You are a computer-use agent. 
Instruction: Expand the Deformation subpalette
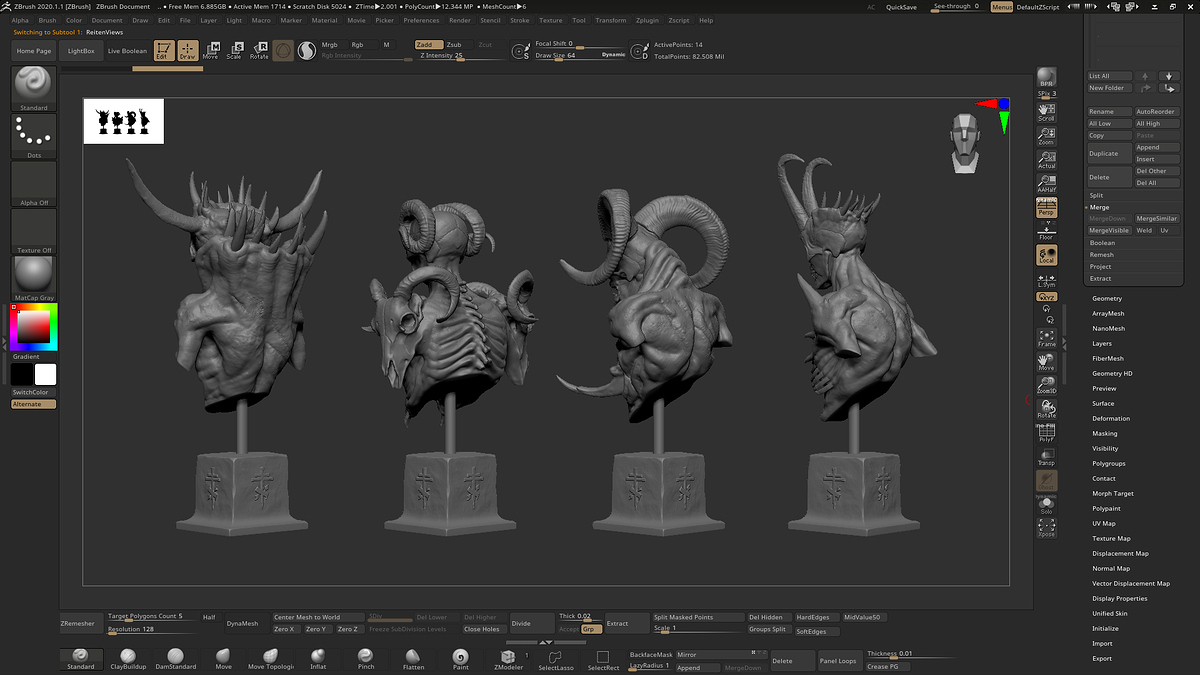1110,418
